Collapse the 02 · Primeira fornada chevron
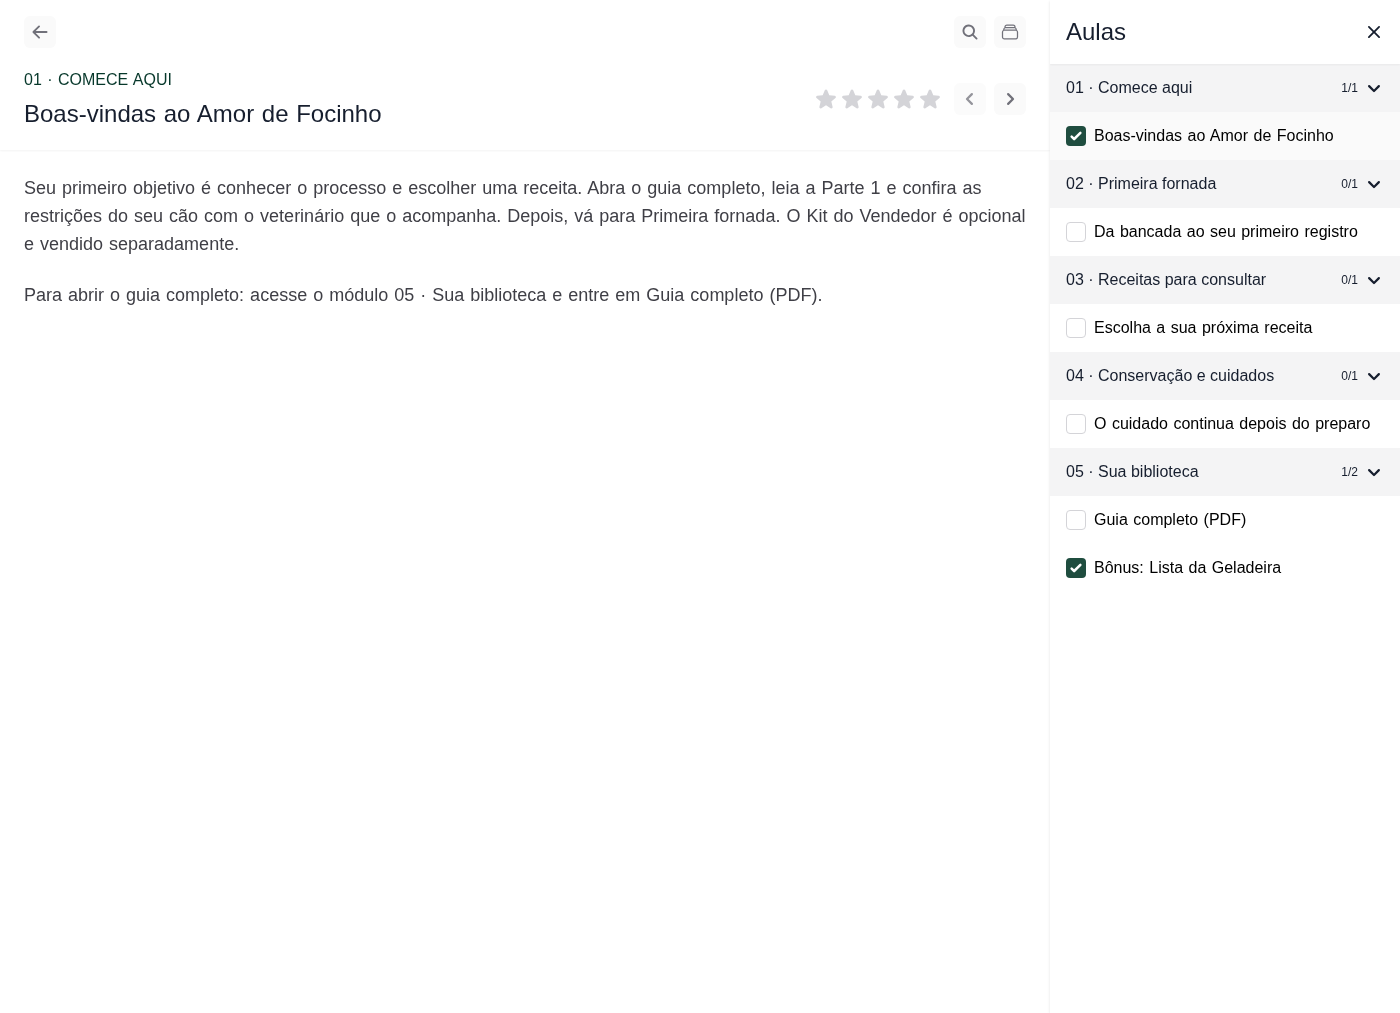The width and height of the screenshot is (1400, 1013). coord(1374,184)
